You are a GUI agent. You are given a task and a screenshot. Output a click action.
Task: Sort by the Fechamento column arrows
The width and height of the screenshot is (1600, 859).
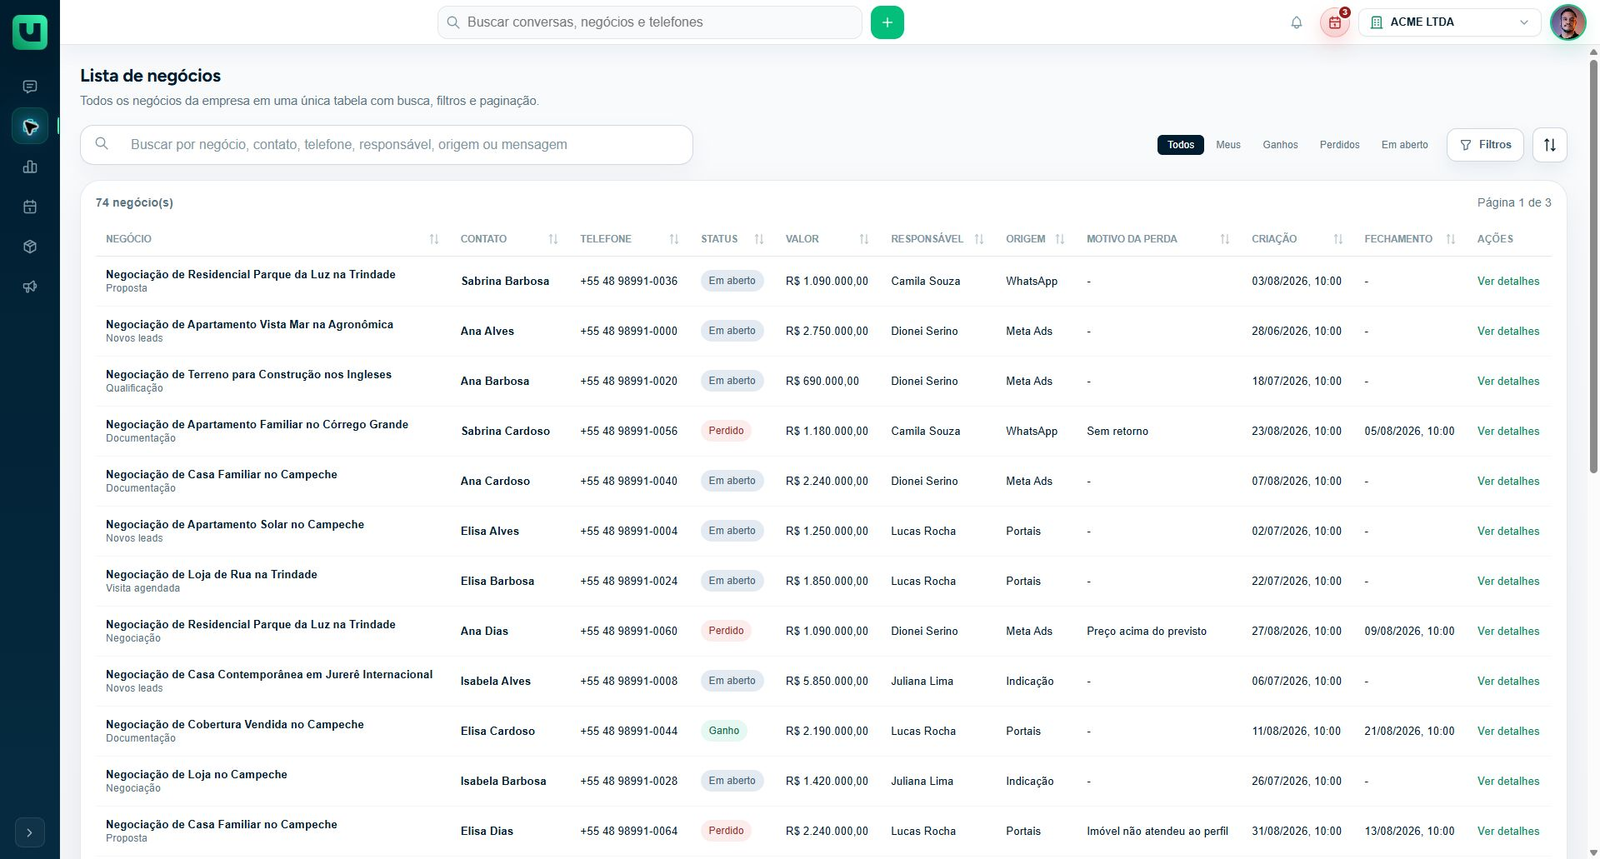coord(1450,239)
